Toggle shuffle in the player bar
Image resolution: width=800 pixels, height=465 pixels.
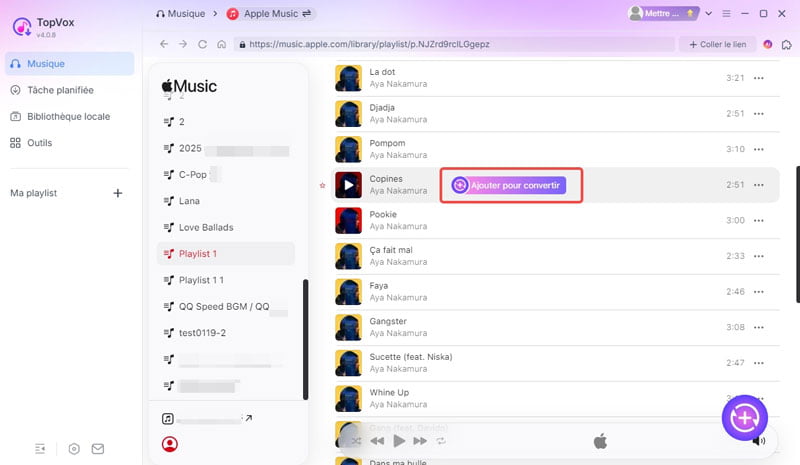coord(356,441)
